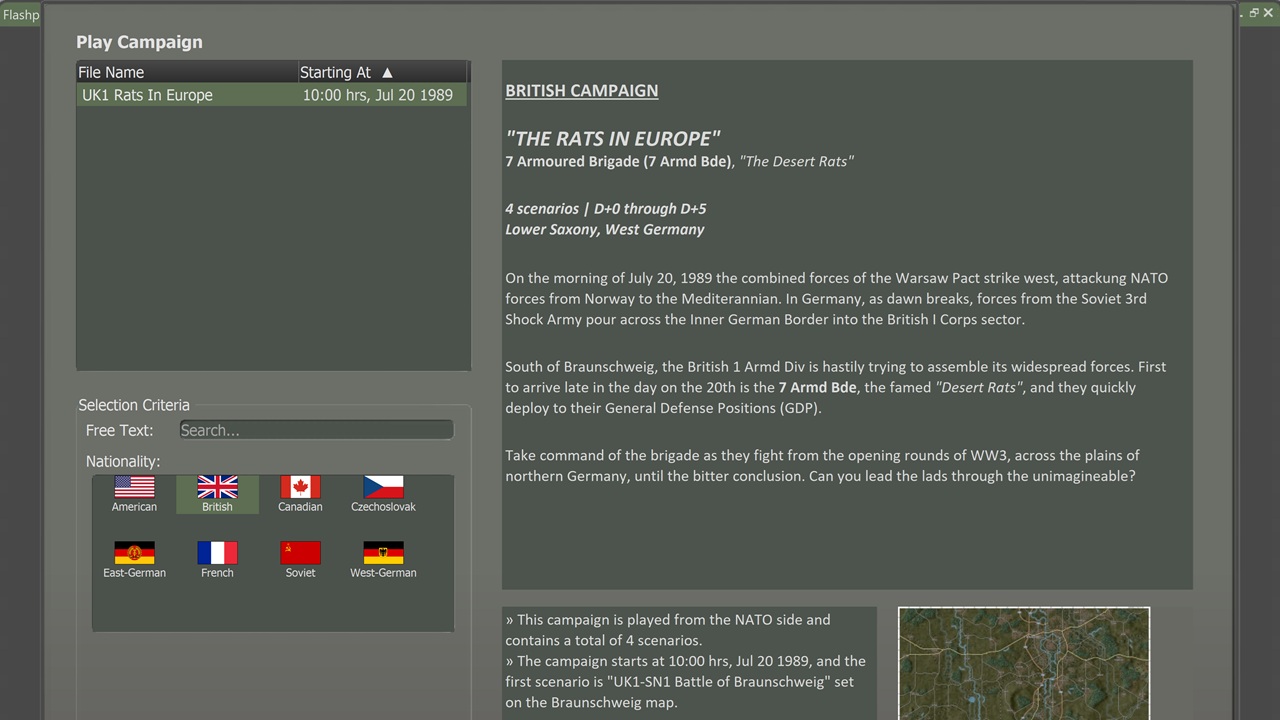The width and height of the screenshot is (1280, 720).
Task: Click the Free Text search field
Action: point(316,430)
